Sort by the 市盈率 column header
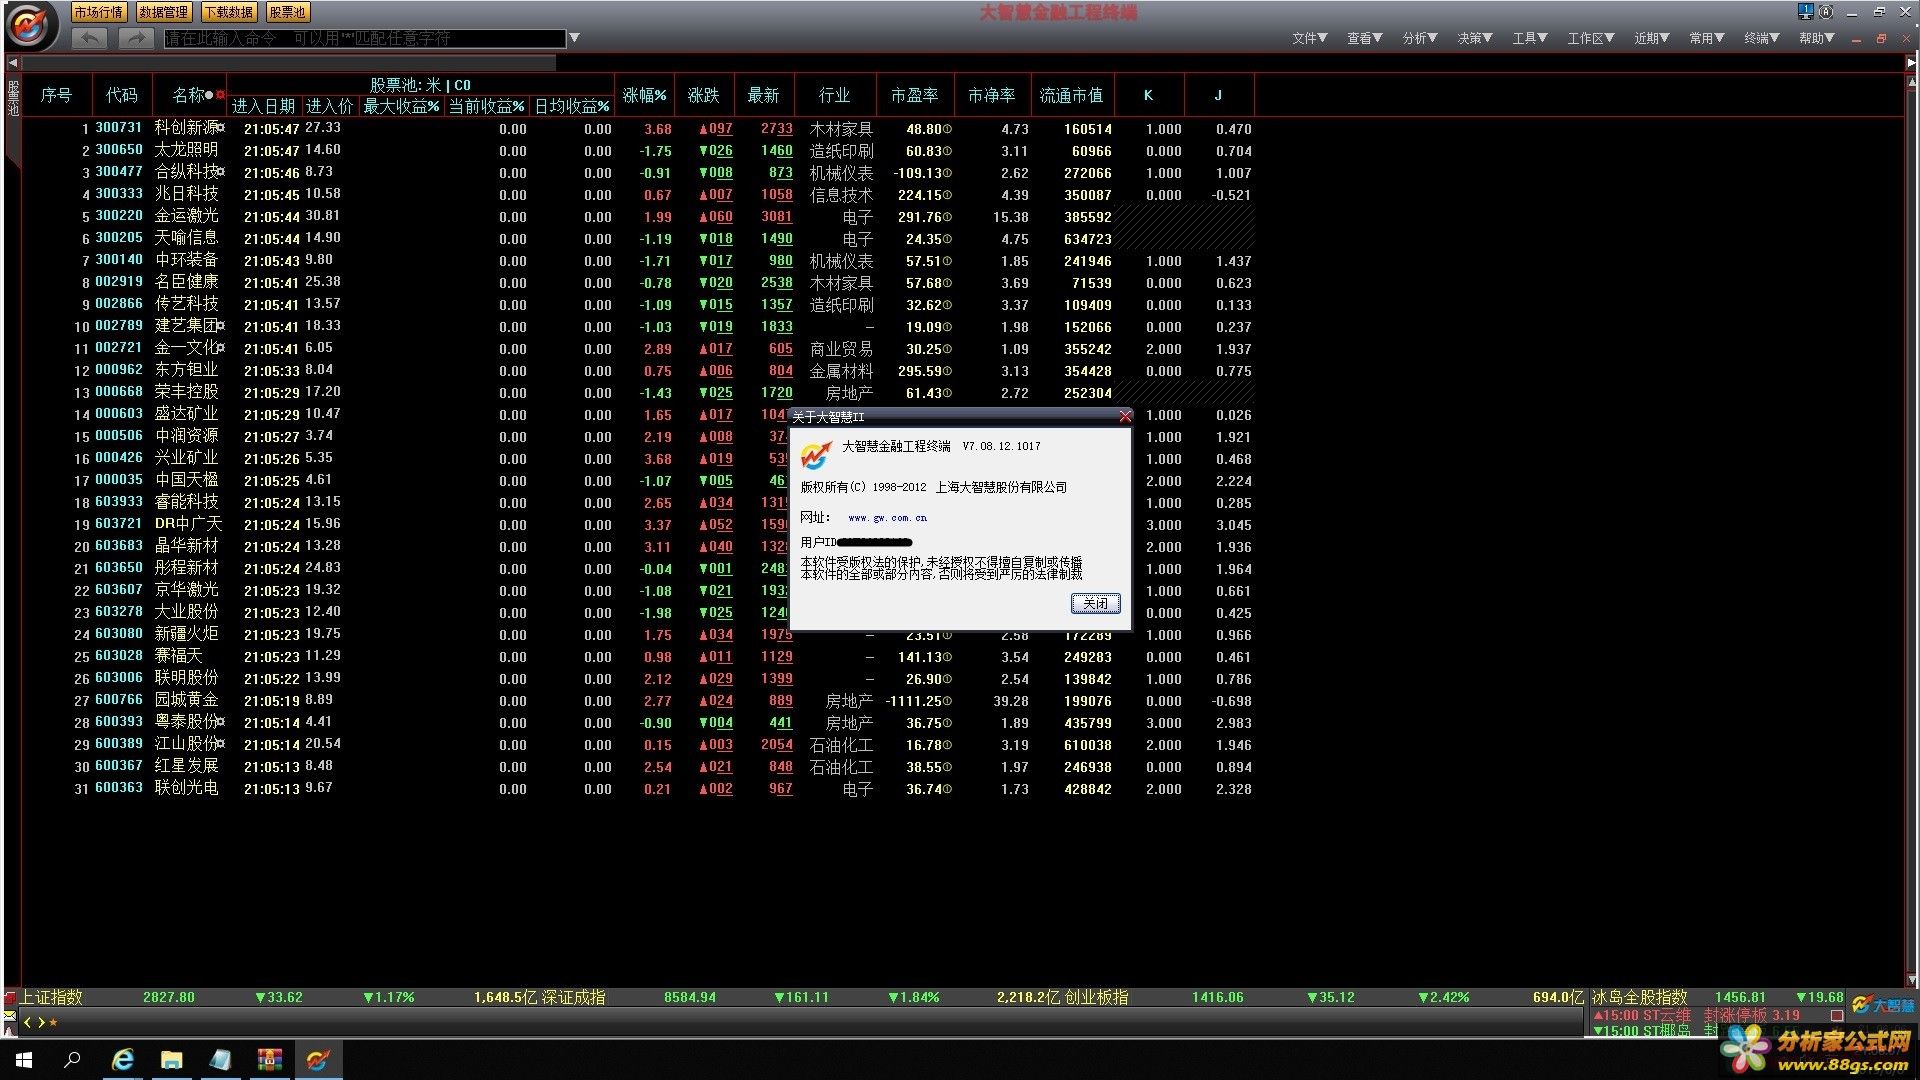 914,95
